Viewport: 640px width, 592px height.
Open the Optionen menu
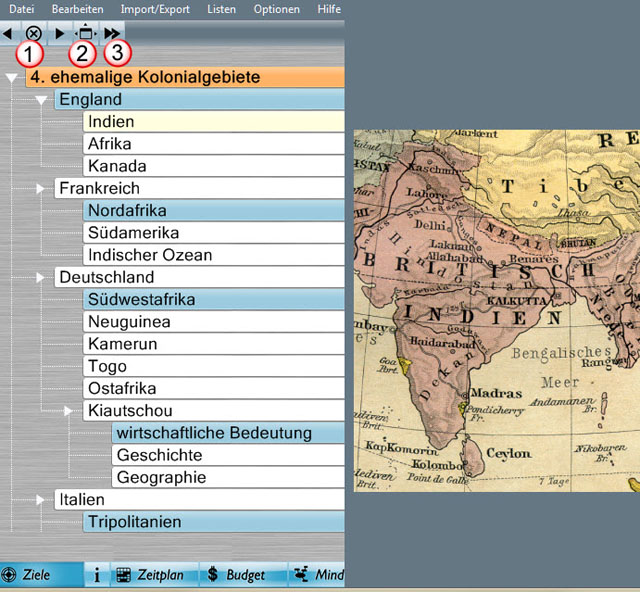(x=276, y=9)
